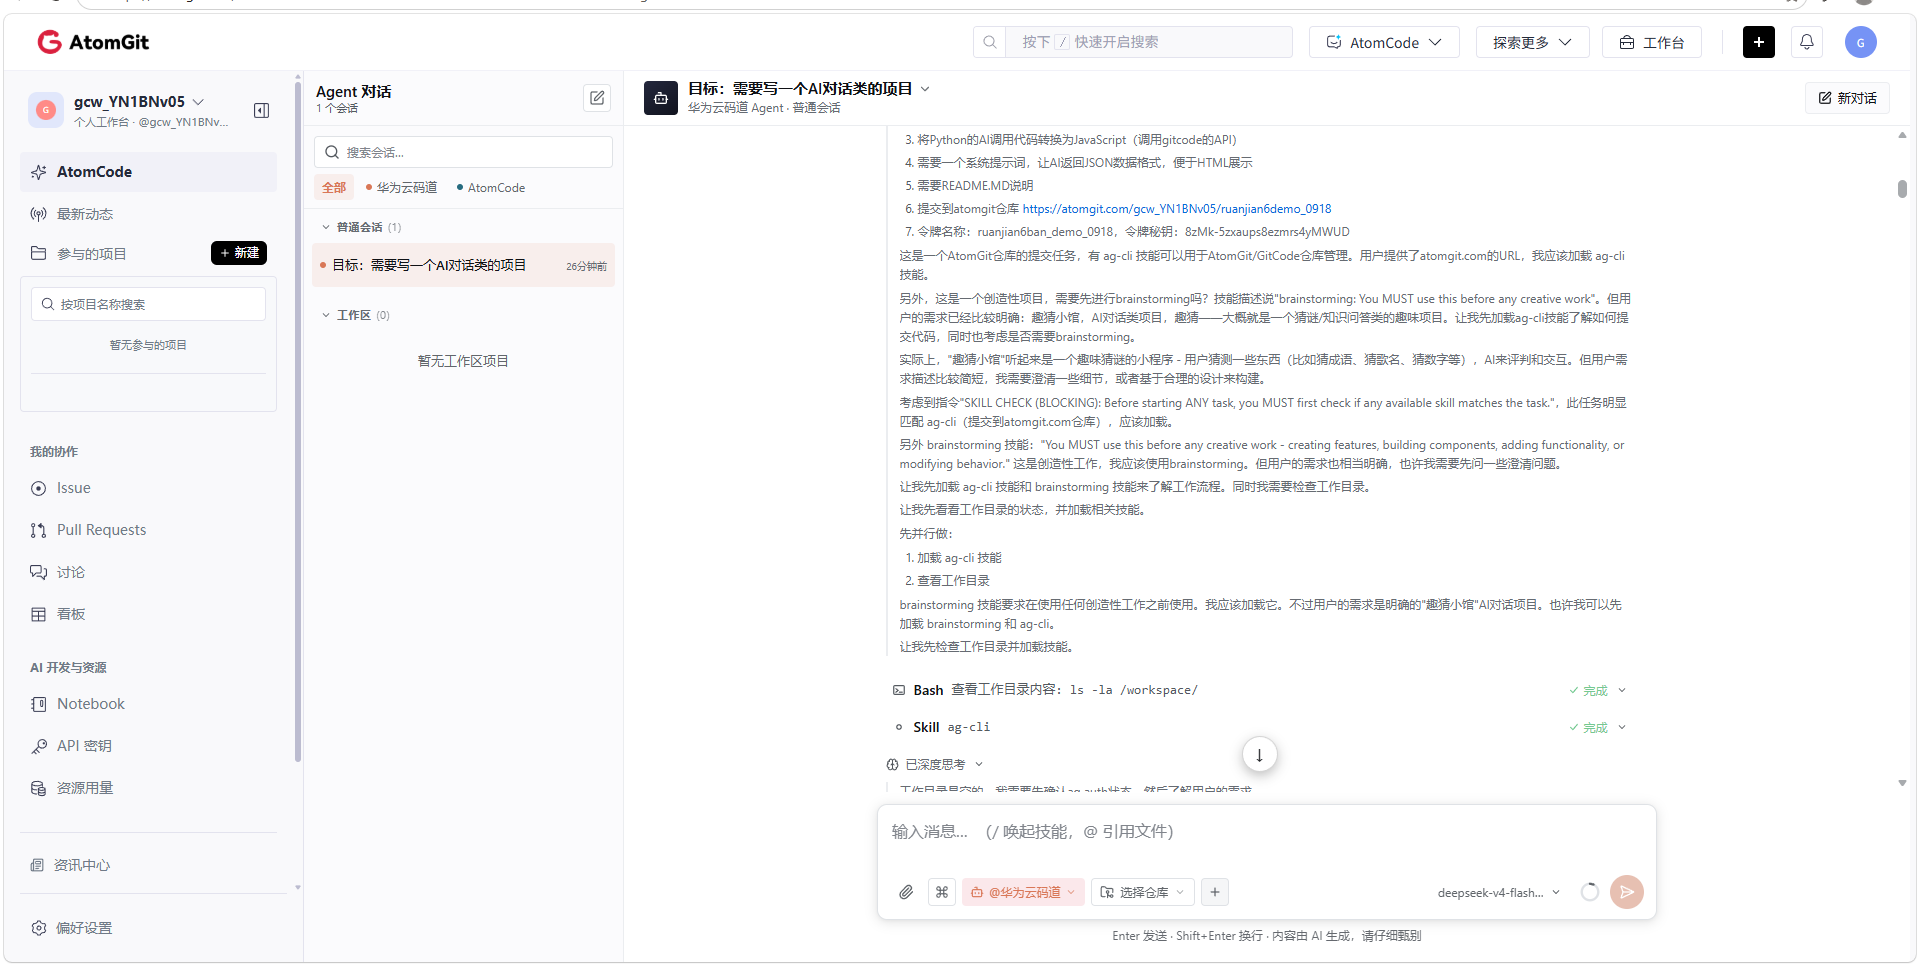Open Issue in sidebar
The width and height of the screenshot is (1919, 964).
click(73, 488)
